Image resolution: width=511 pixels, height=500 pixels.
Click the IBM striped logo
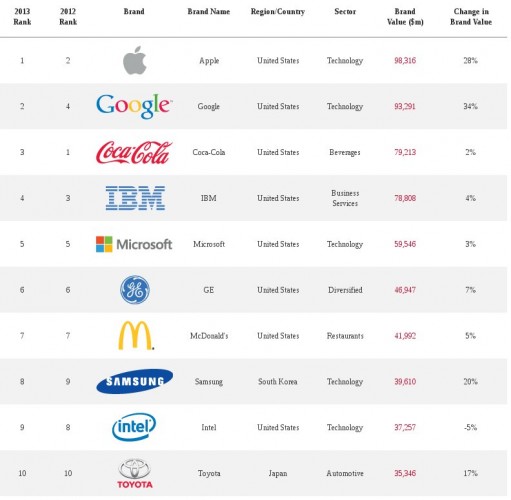tap(135, 198)
